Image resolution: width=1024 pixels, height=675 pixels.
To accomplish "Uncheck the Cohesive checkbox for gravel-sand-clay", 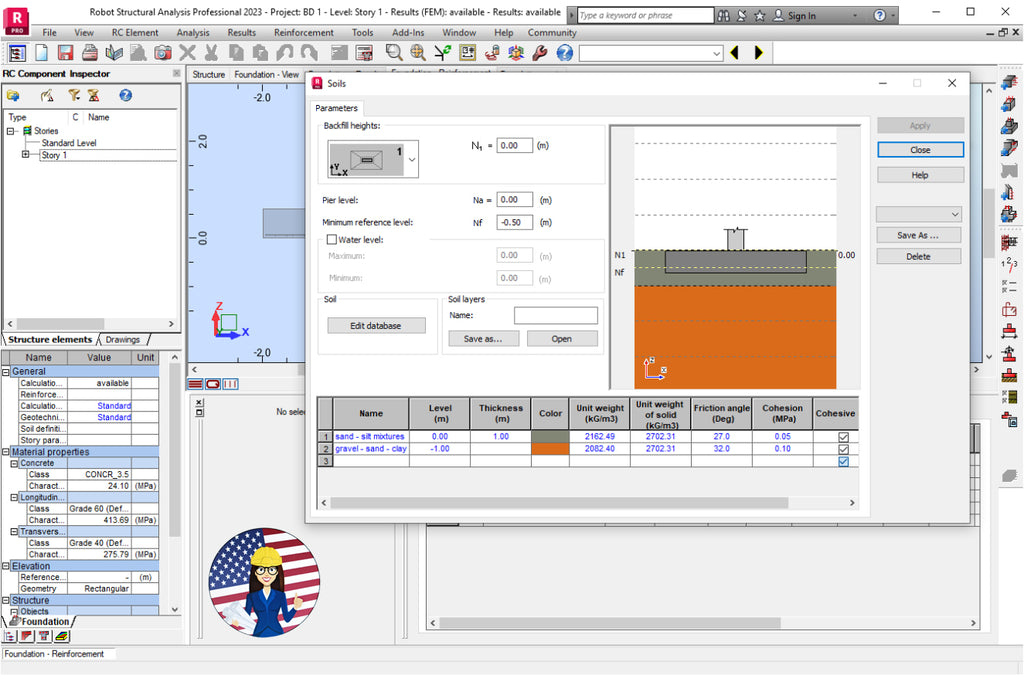I will tap(842, 449).
